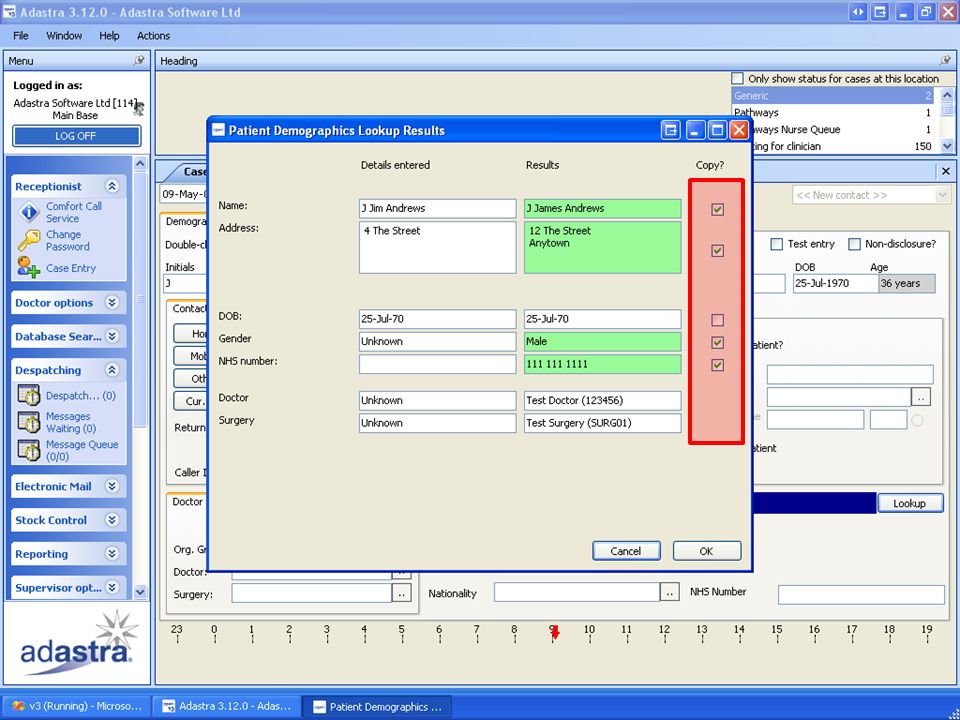This screenshot has width=960, height=720.
Task: Click the DOB field showing 25-Jul-1970
Action: click(x=836, y=283)
